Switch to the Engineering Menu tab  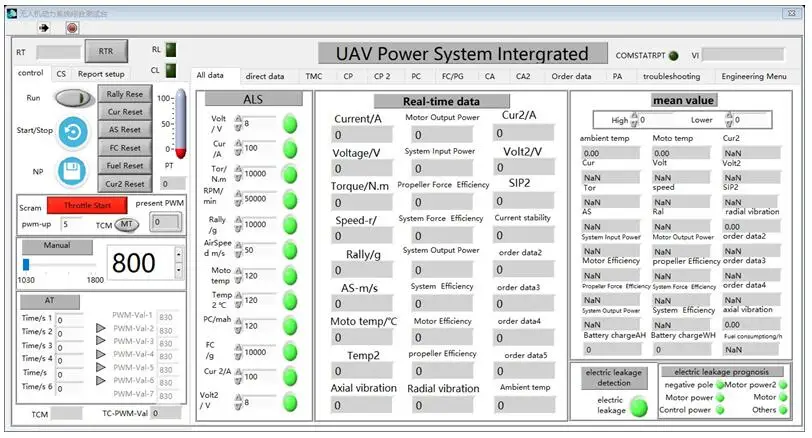click(x=753, y=76)
